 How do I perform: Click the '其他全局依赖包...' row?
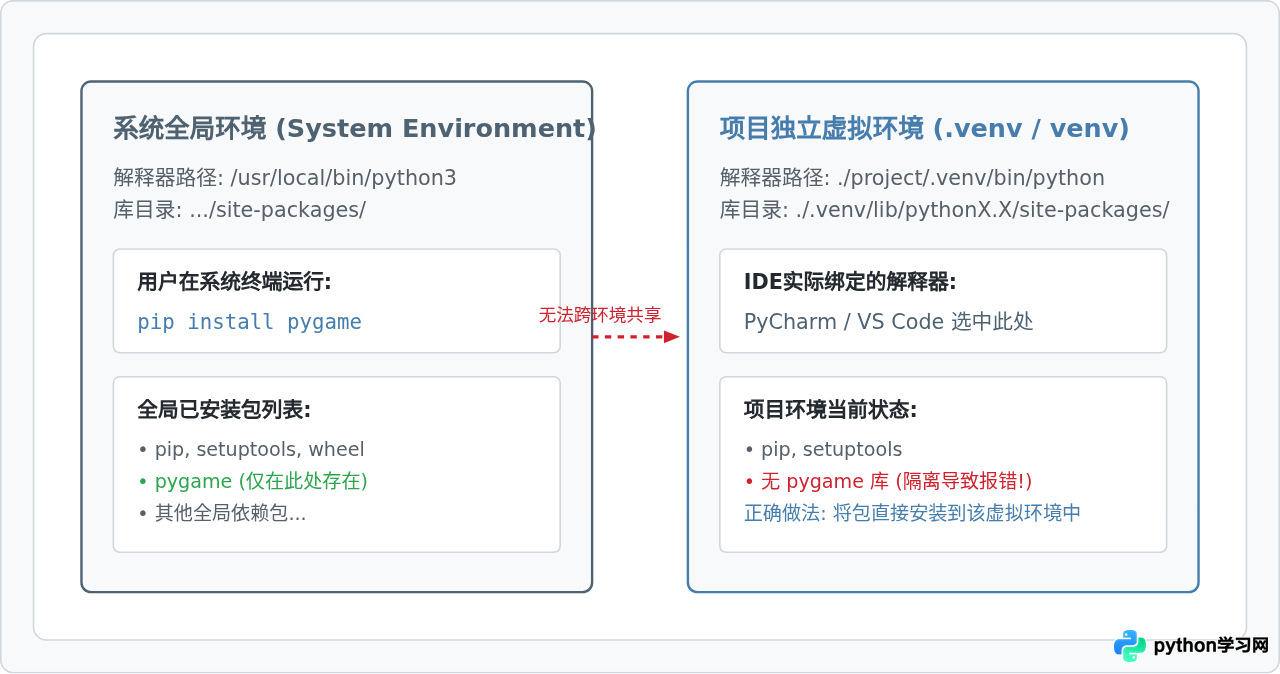[x=222, y=513]
